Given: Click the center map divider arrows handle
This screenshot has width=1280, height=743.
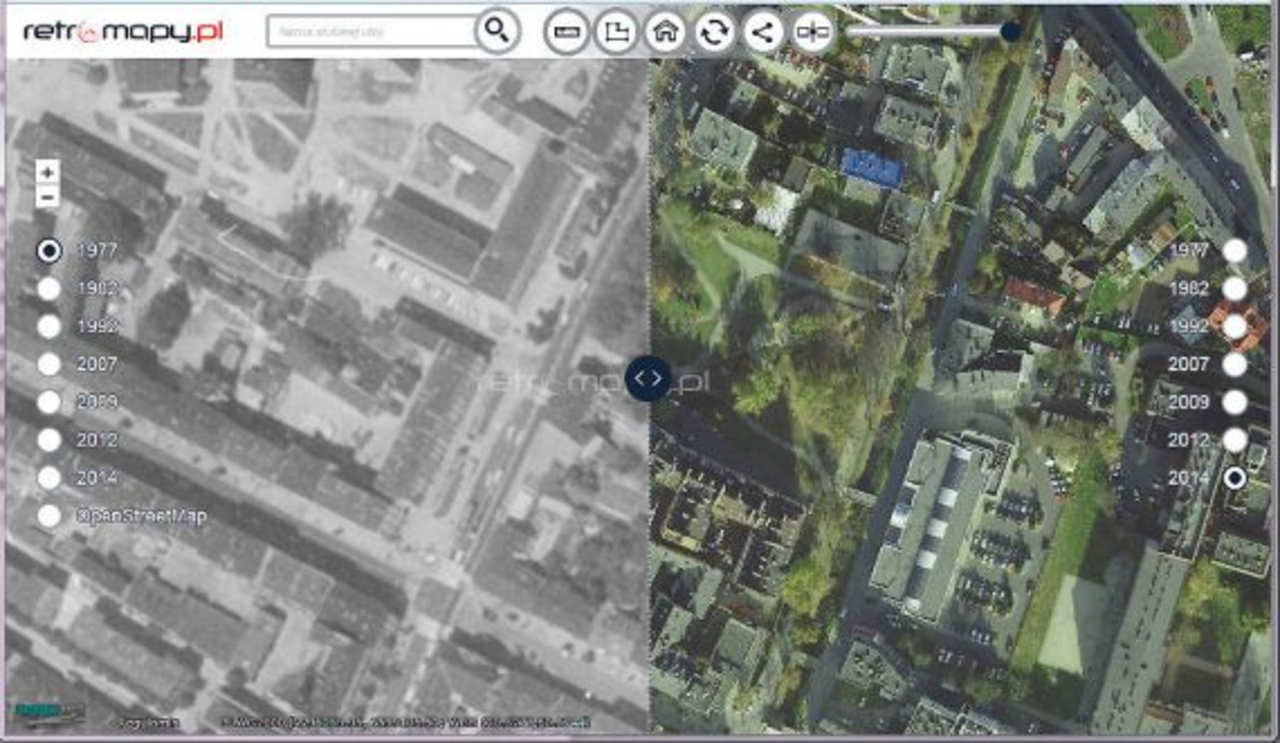Looking at the screenshot, I should [648, 379].
